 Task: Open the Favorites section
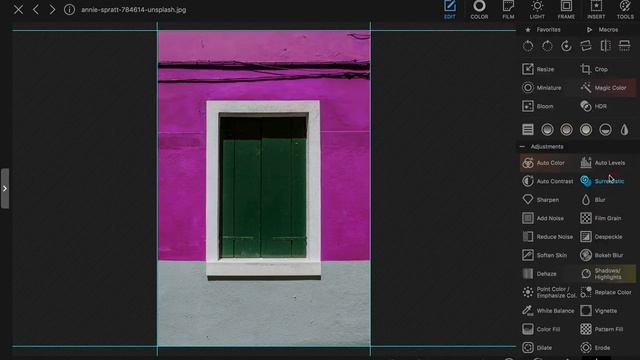click(x=543, y=30)
